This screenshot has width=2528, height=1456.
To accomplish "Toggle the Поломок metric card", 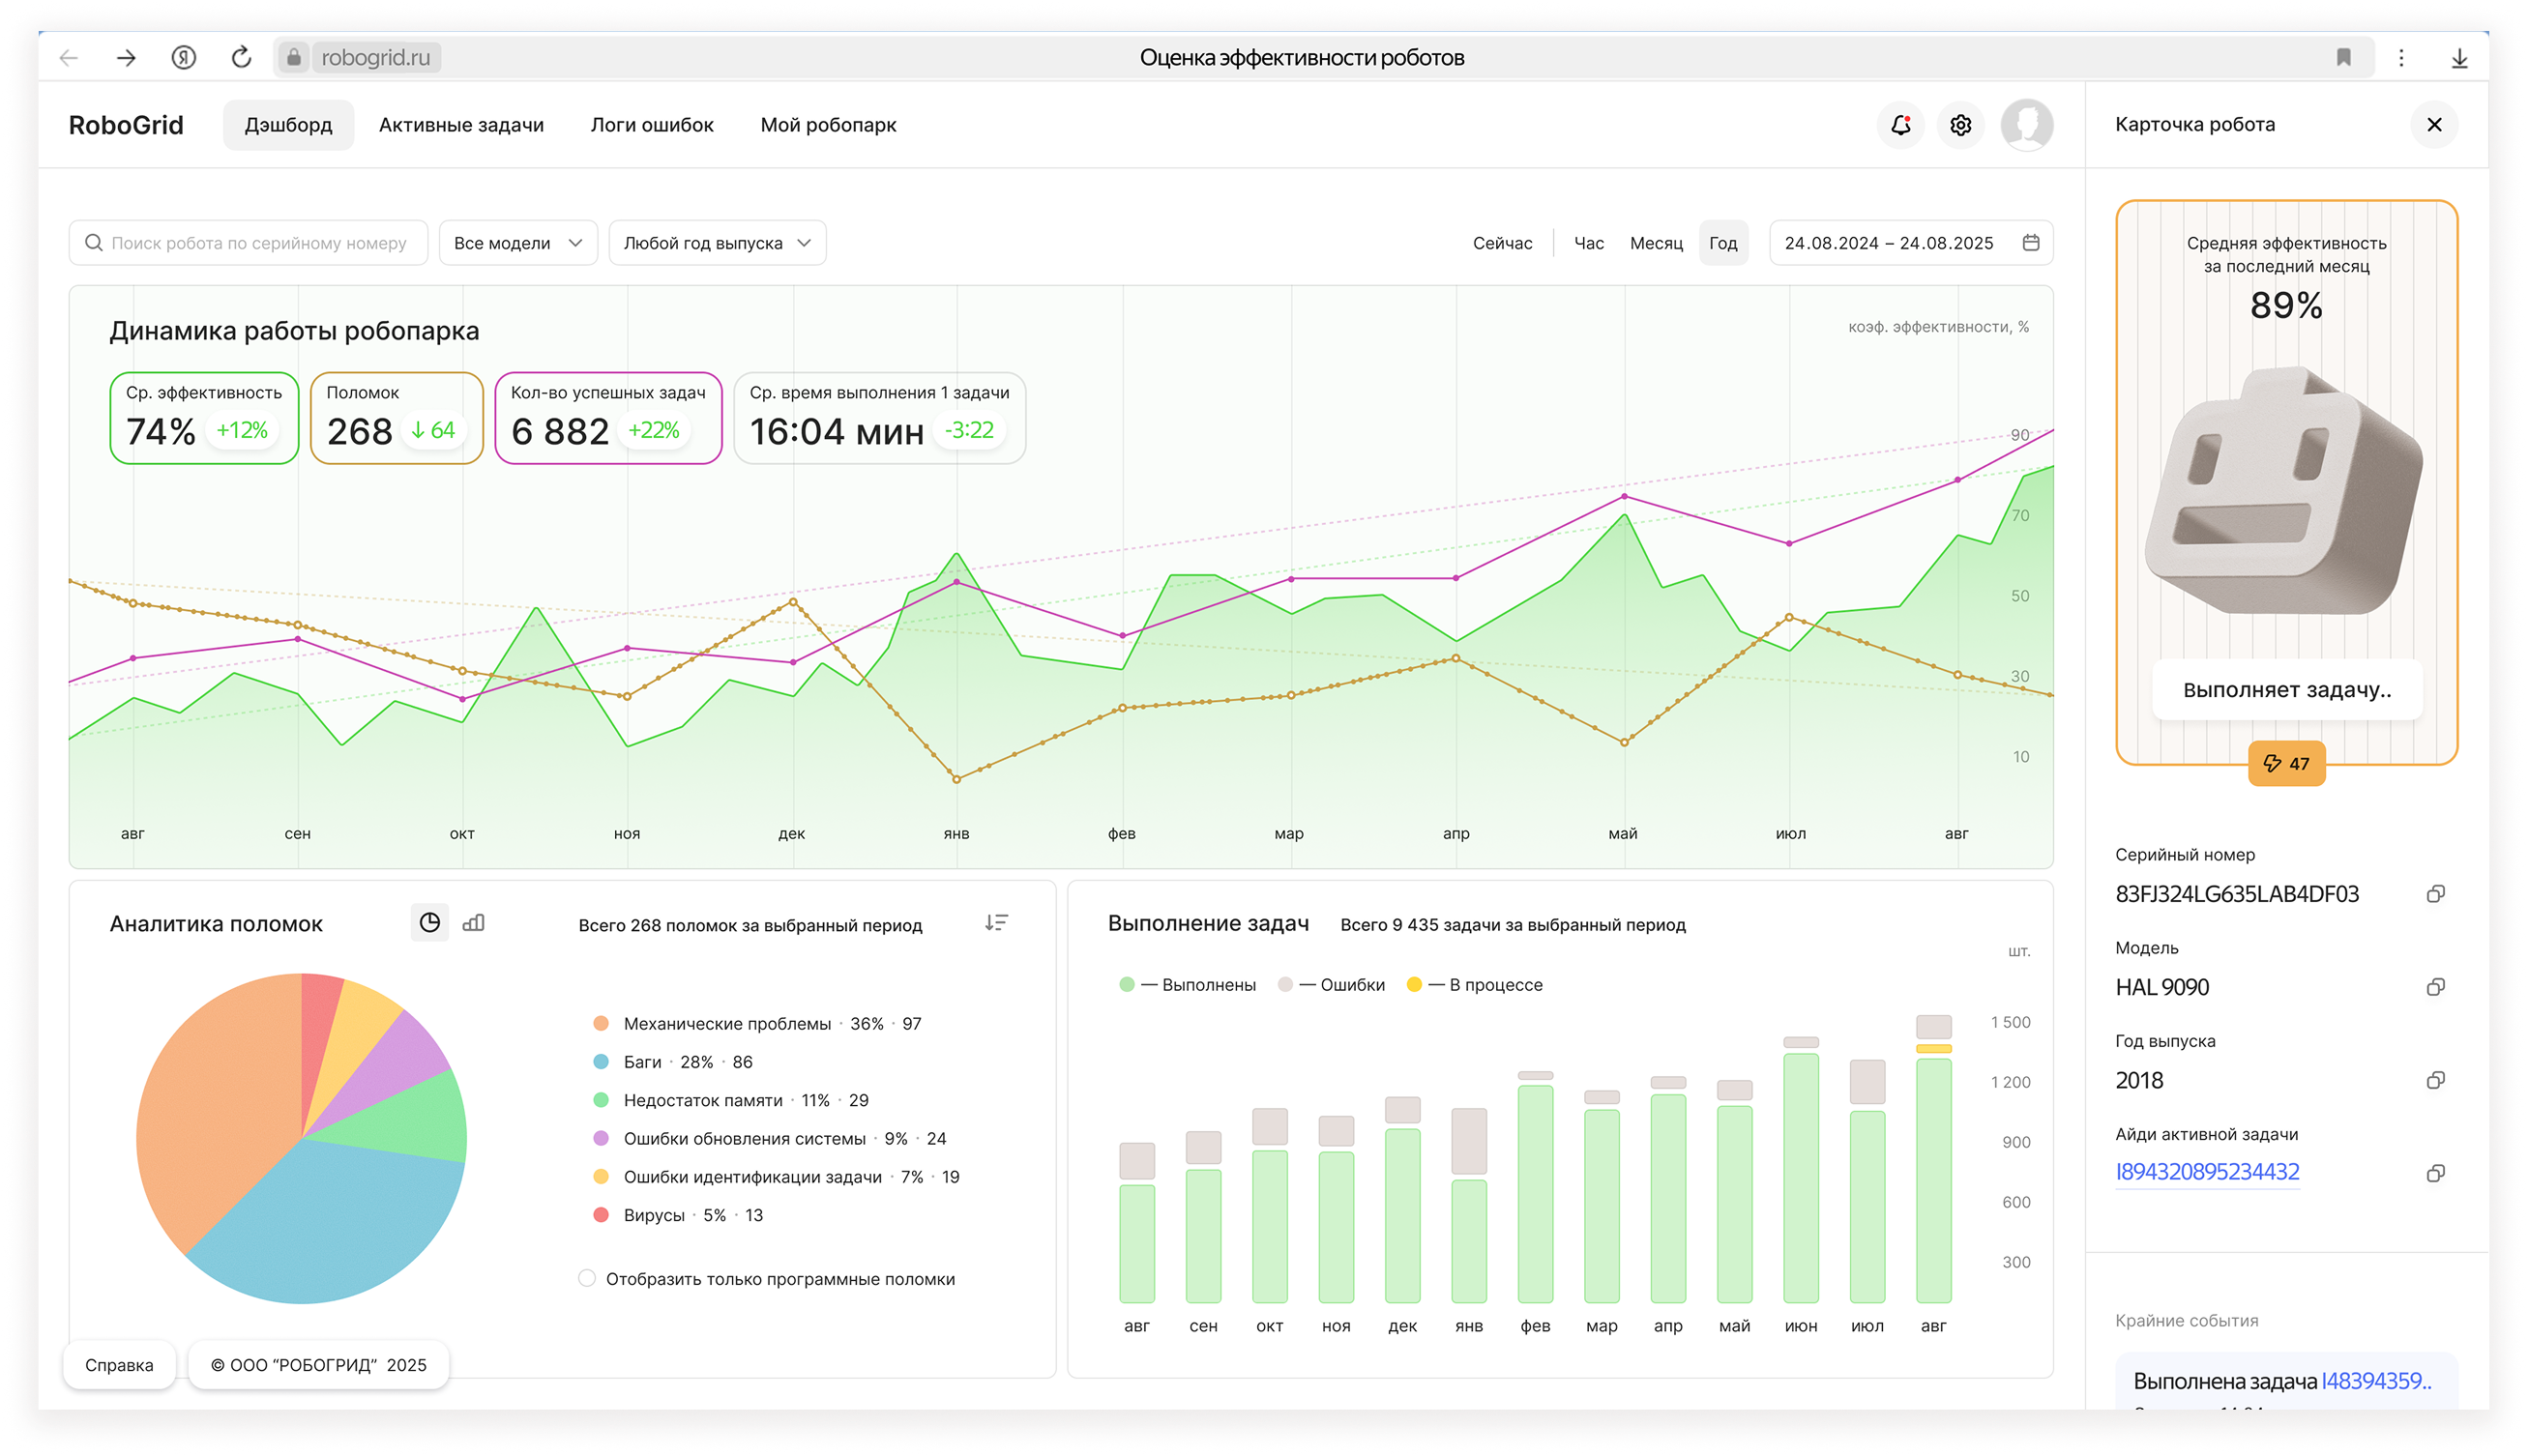I will (396, 418).
